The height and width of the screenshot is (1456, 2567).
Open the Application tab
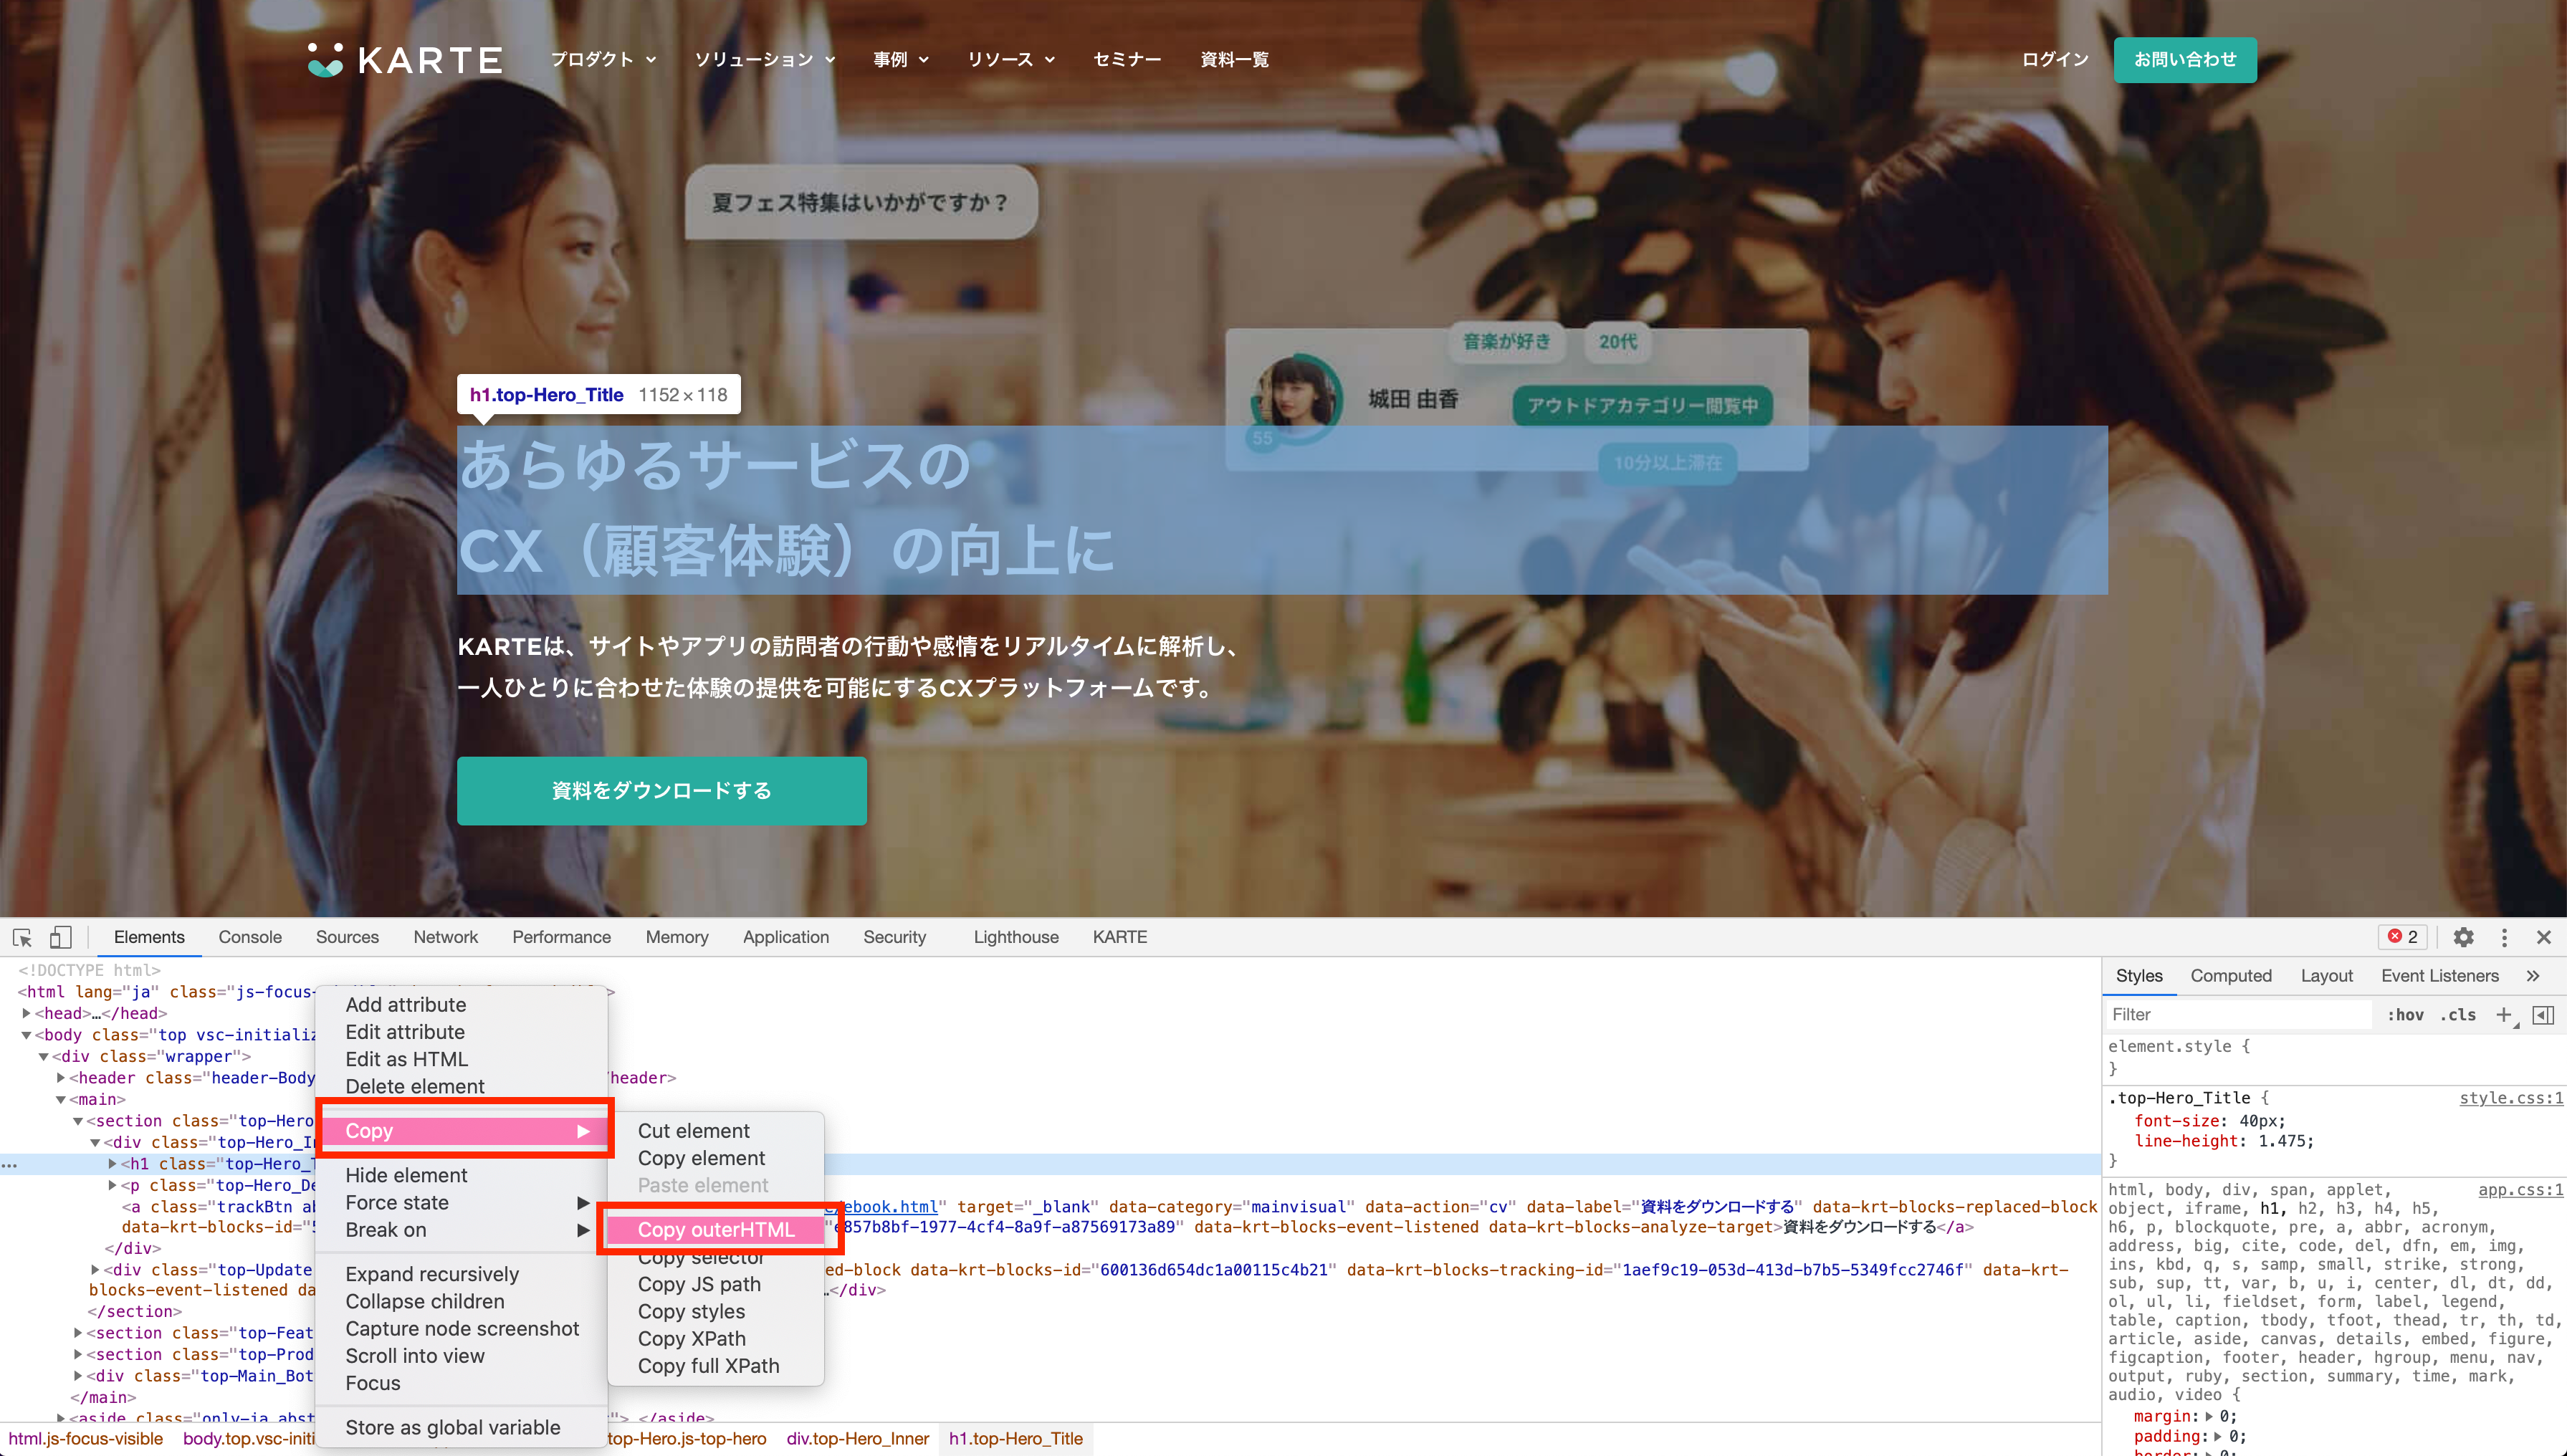click(786, 937)
